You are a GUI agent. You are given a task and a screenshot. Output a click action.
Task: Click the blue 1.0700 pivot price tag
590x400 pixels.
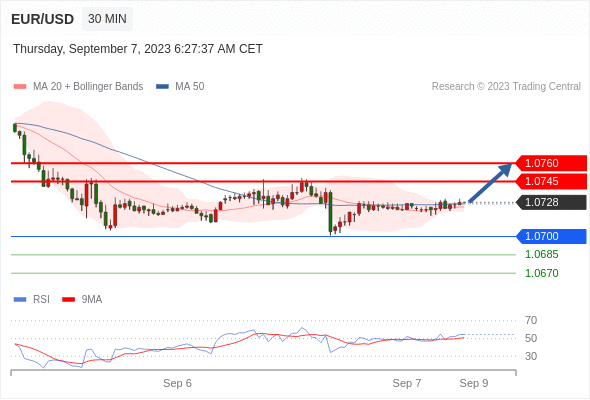click(551, 236)
